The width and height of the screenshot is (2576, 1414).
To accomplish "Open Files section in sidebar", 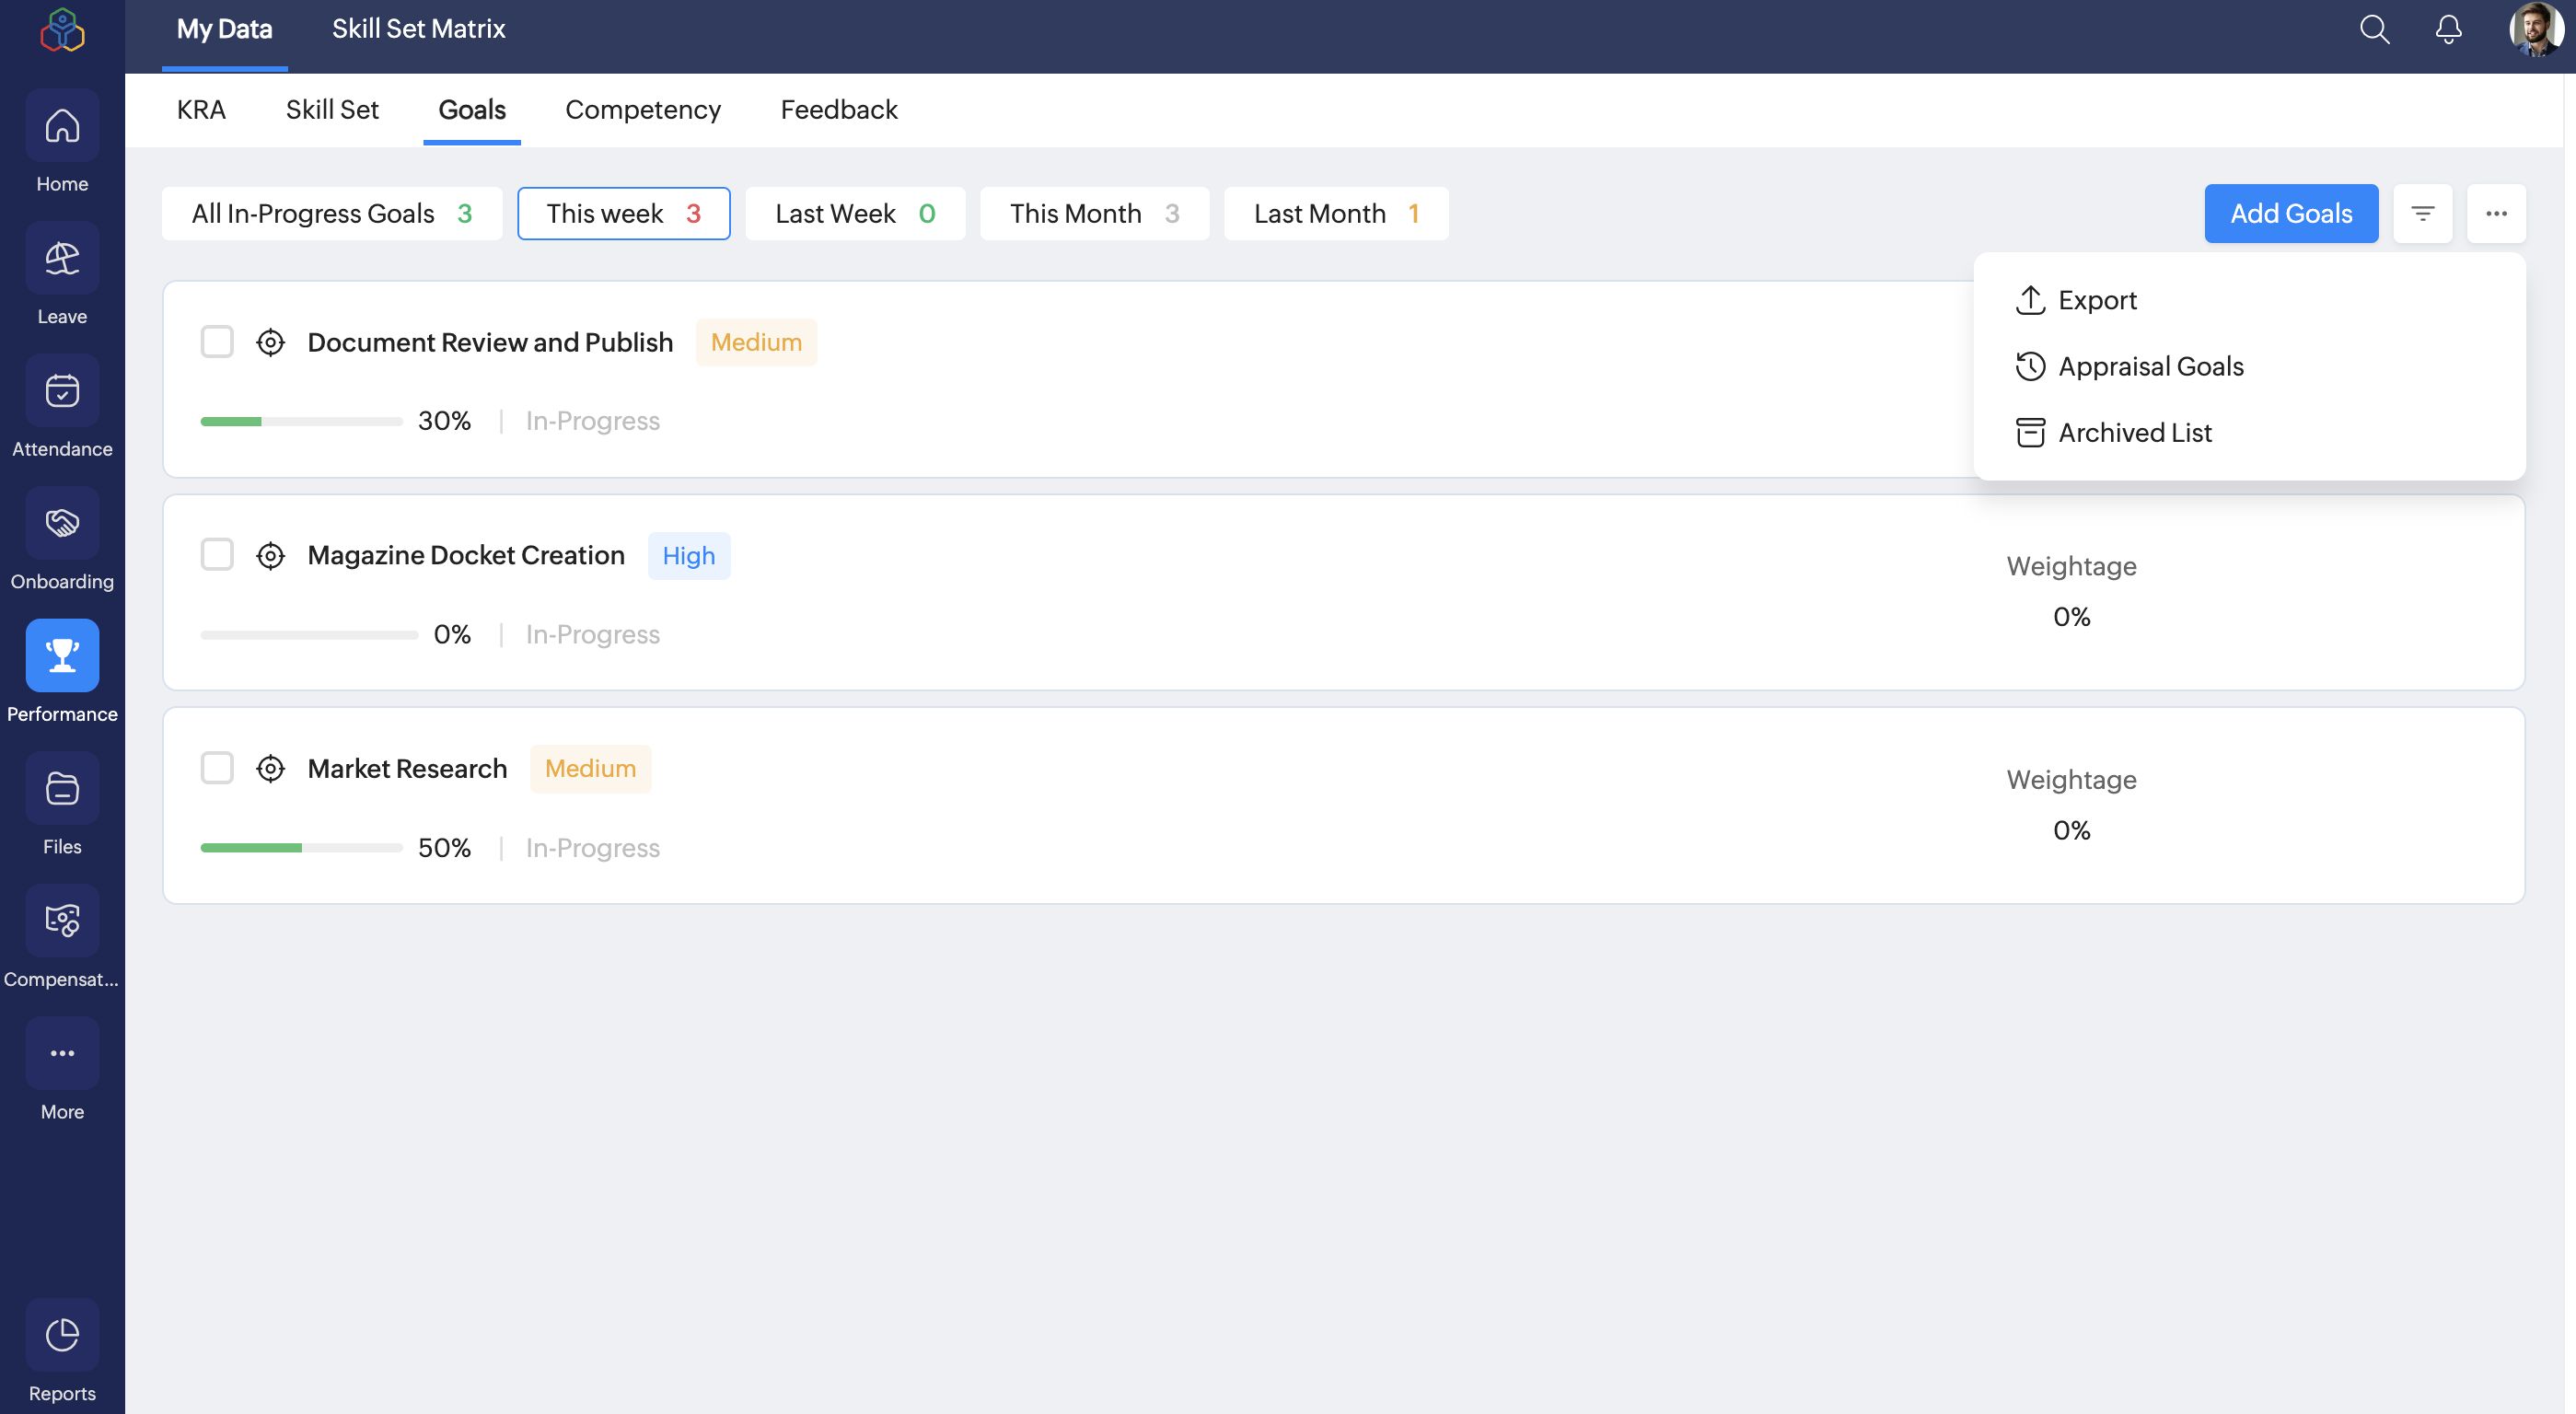I will point(62,789).
